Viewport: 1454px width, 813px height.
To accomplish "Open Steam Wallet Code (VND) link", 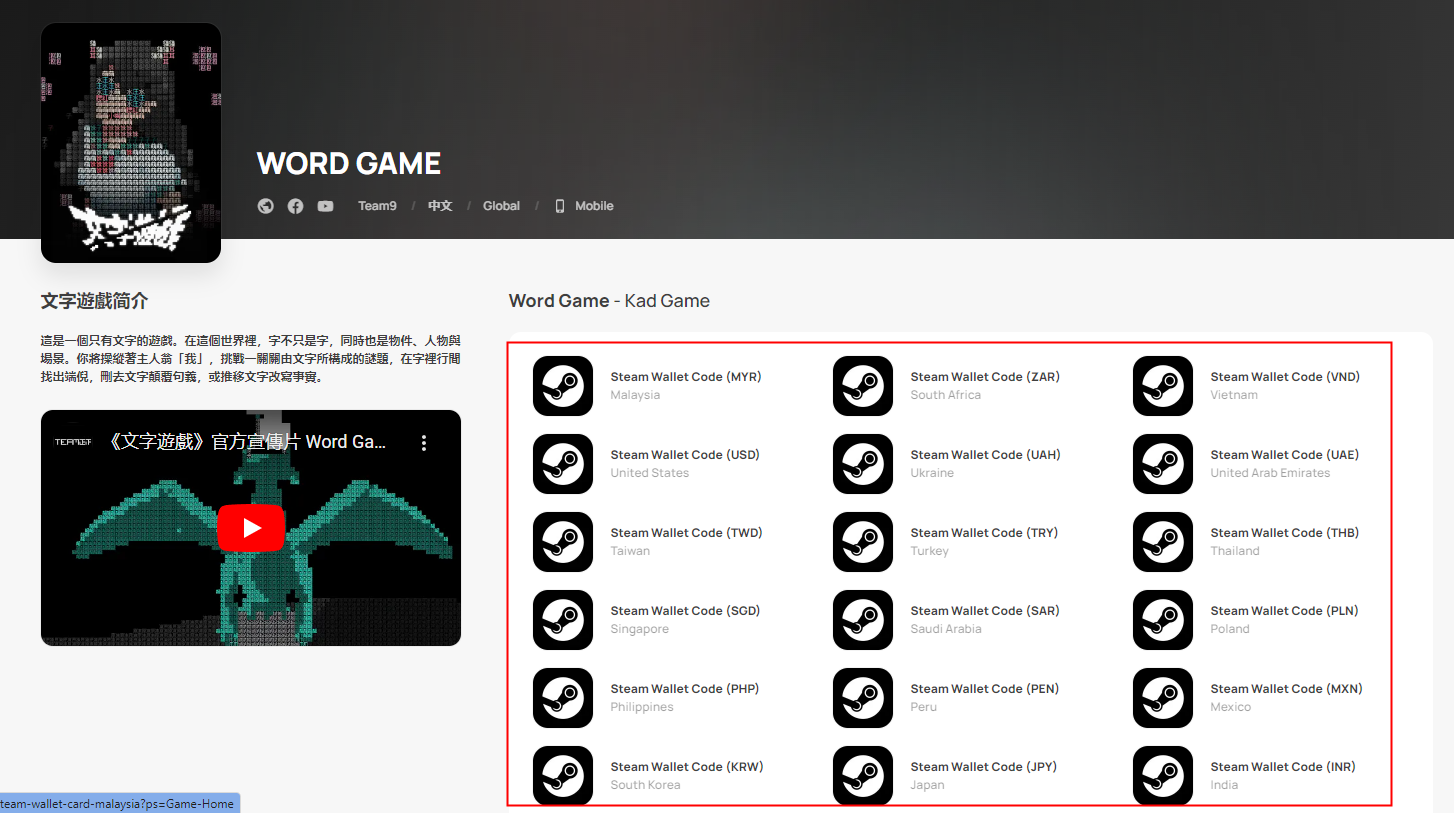I will [x=1285, y=377].
